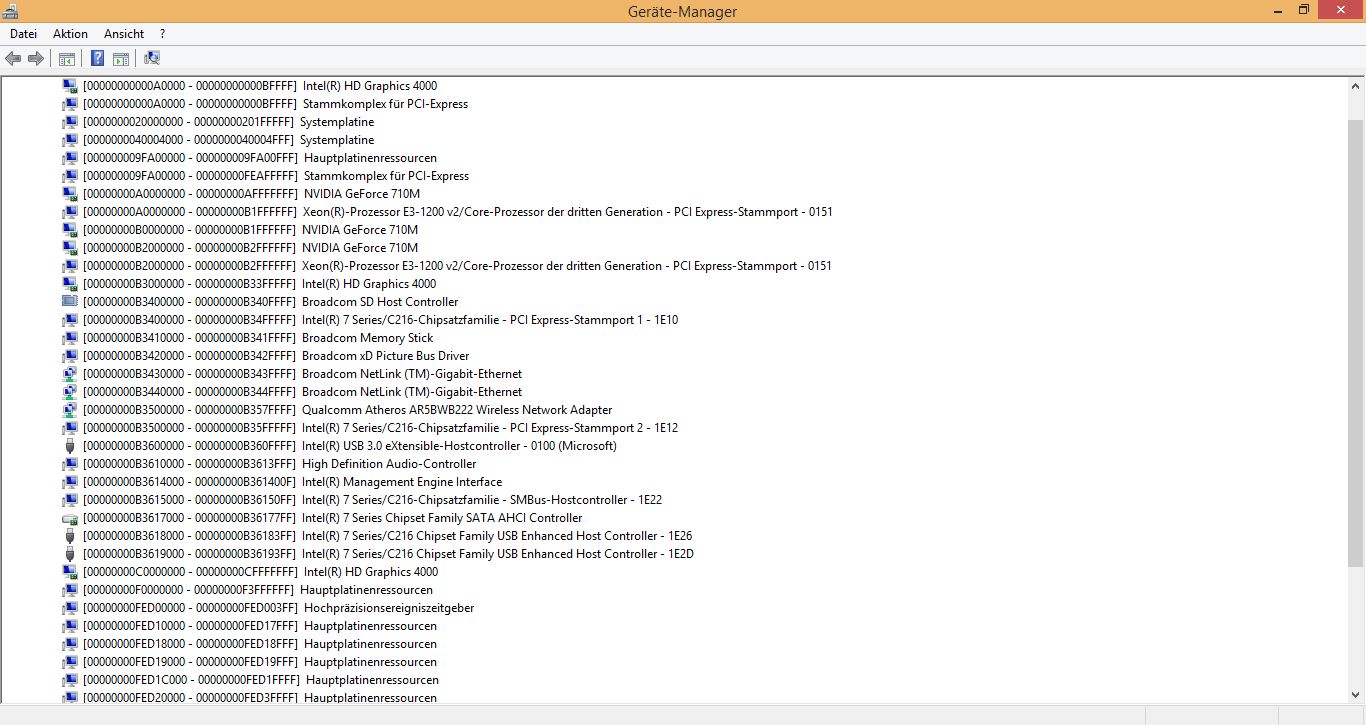Click the Intel Management Engine Interface icon
The image size is (1366, 725).
point(70,481)
